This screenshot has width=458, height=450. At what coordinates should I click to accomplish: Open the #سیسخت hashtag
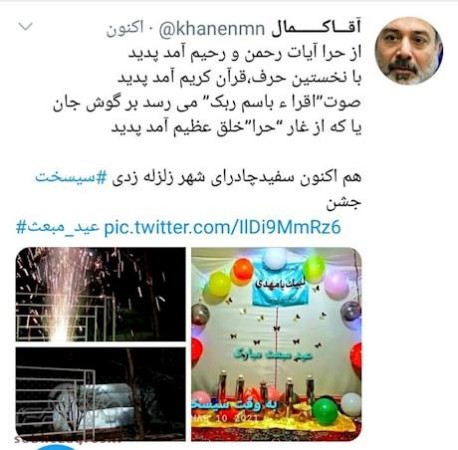pos(71,177)
